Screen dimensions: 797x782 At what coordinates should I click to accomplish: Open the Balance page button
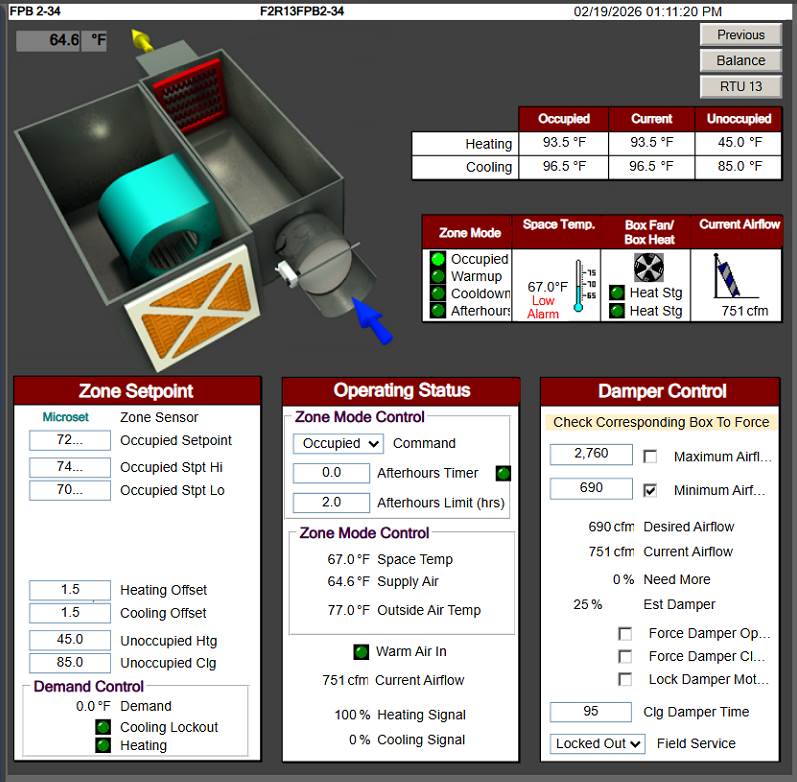tap(740, 60)
